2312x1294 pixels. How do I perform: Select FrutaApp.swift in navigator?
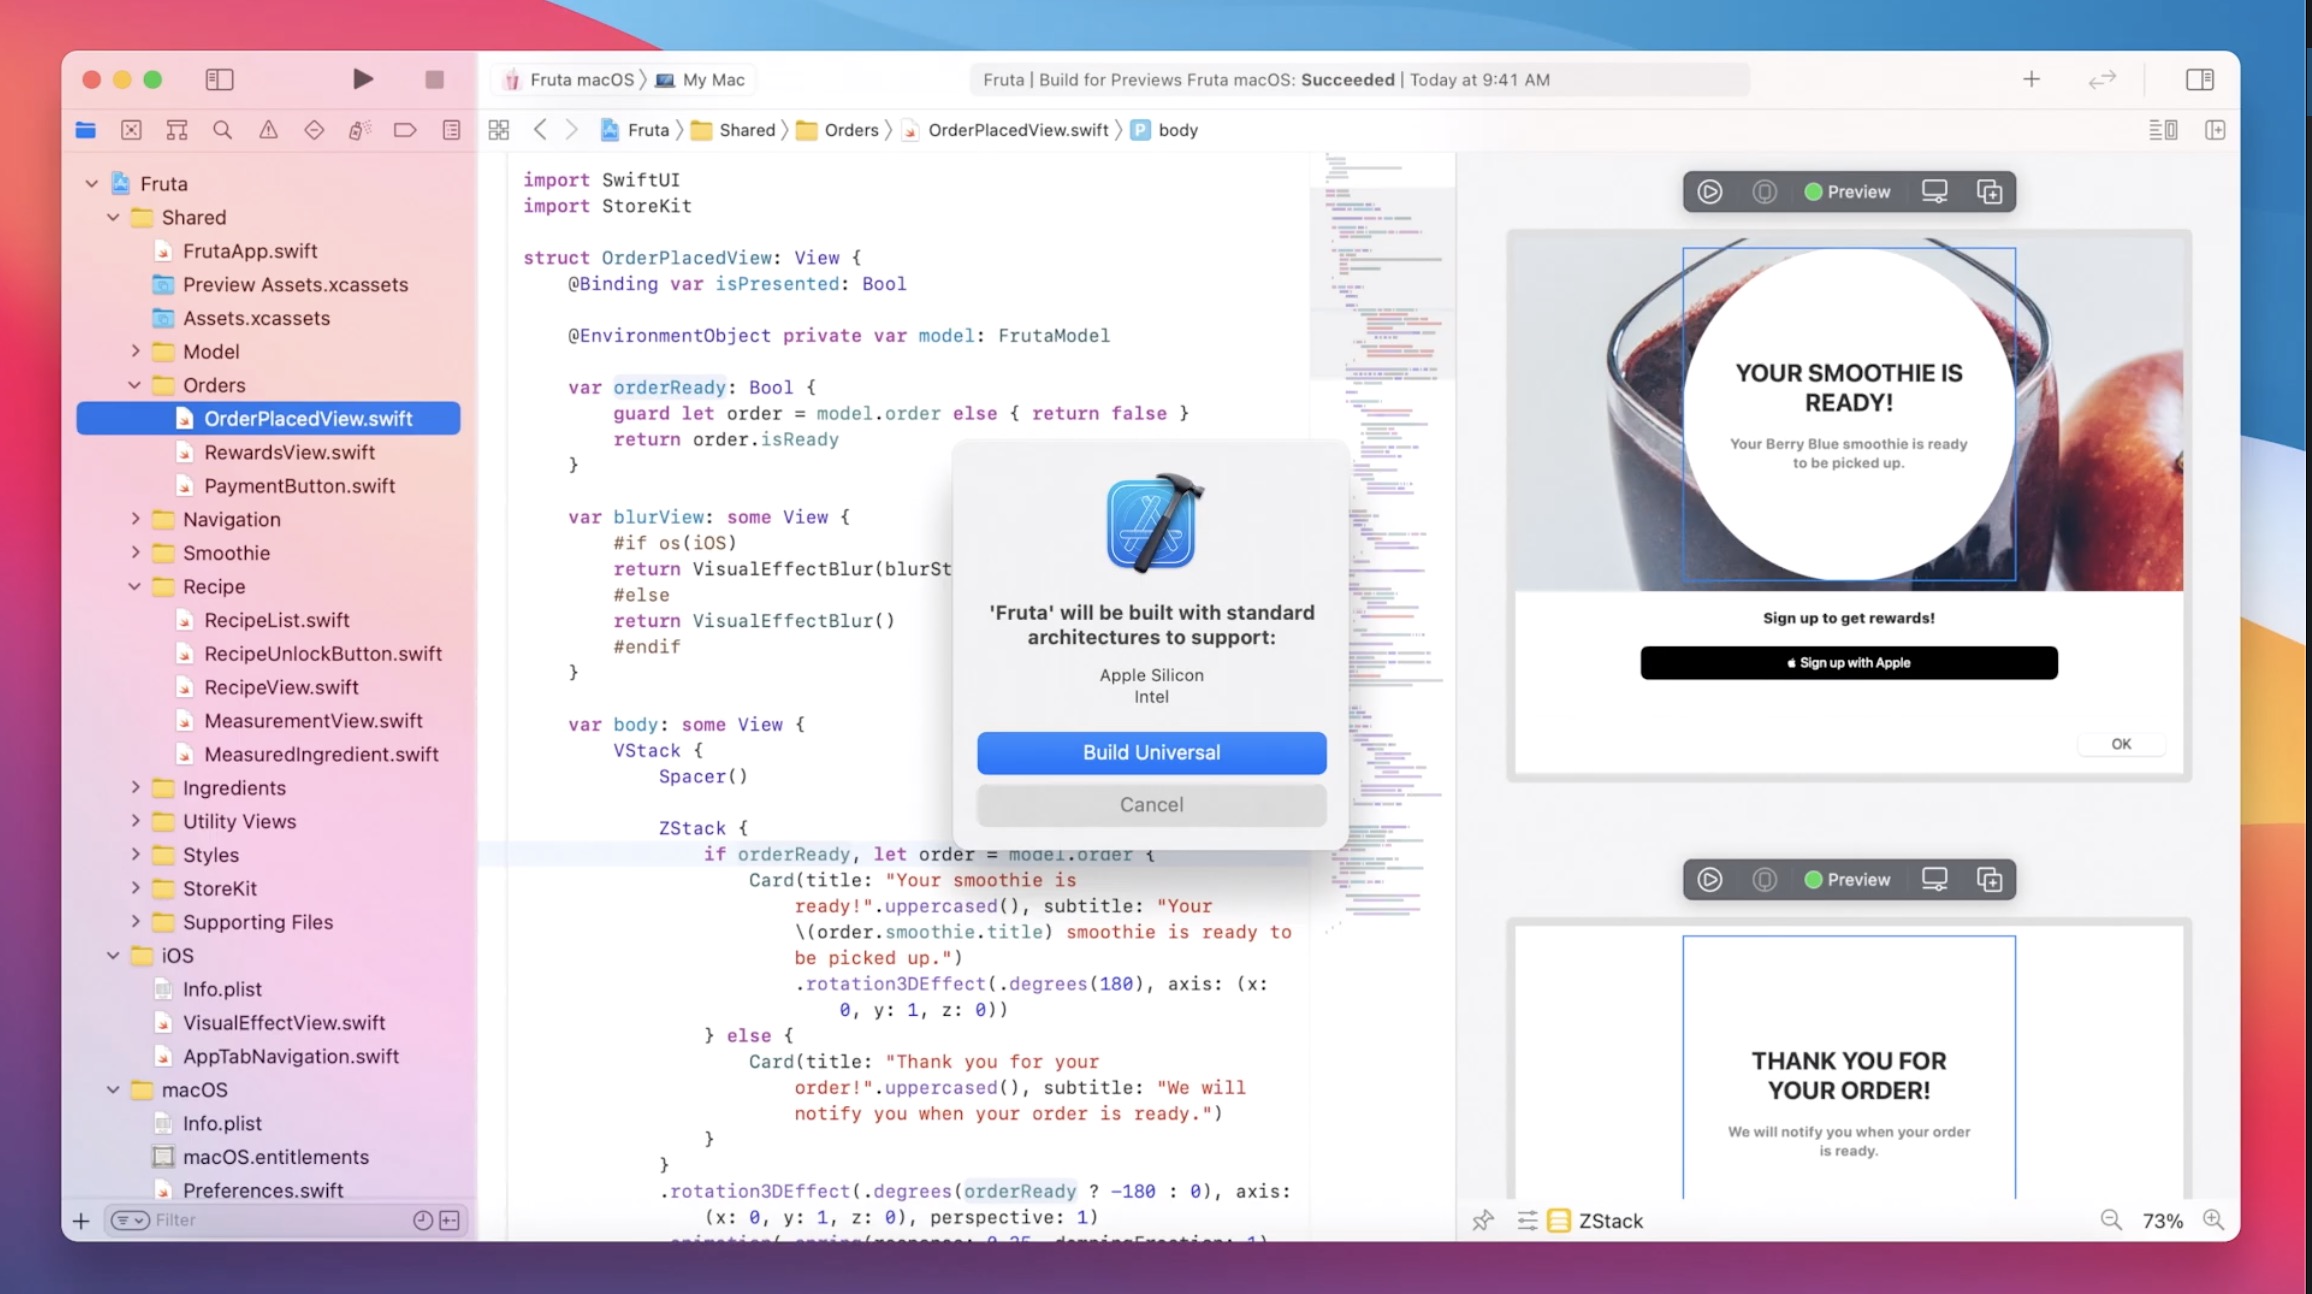tap(268, 251)
